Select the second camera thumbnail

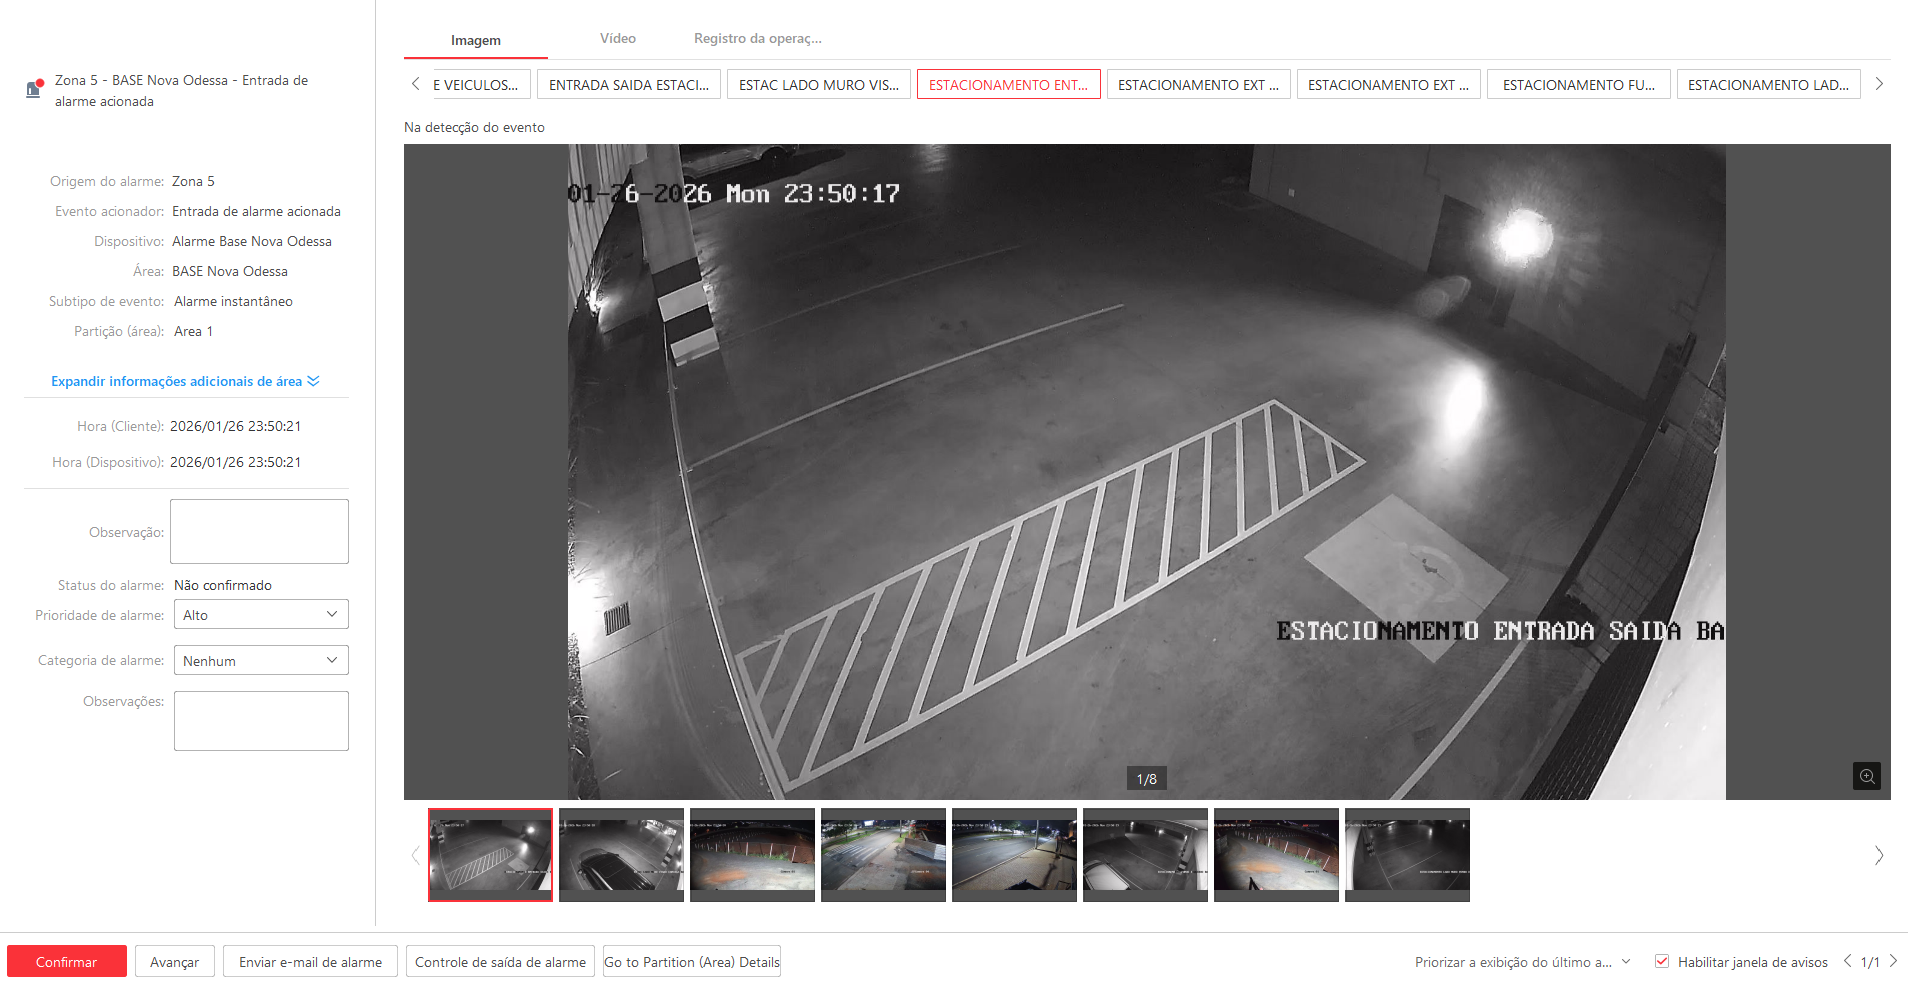click(621, 854)
